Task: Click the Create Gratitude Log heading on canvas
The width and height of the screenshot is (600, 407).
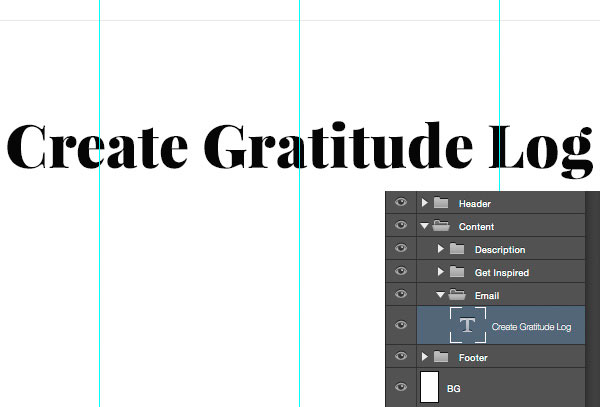Action: (300, 150)
